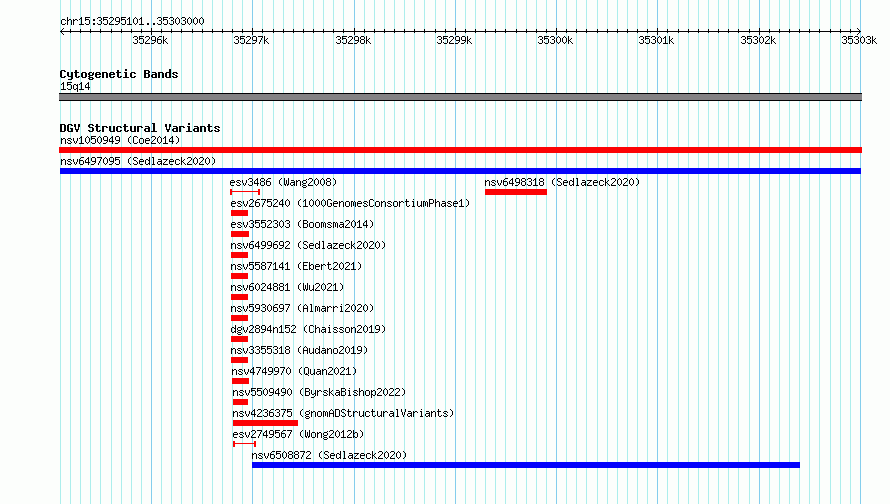Screen dimensions: 890x504
Task: Click the red bar under nsv5509490
Action: (x=241, y=402)
